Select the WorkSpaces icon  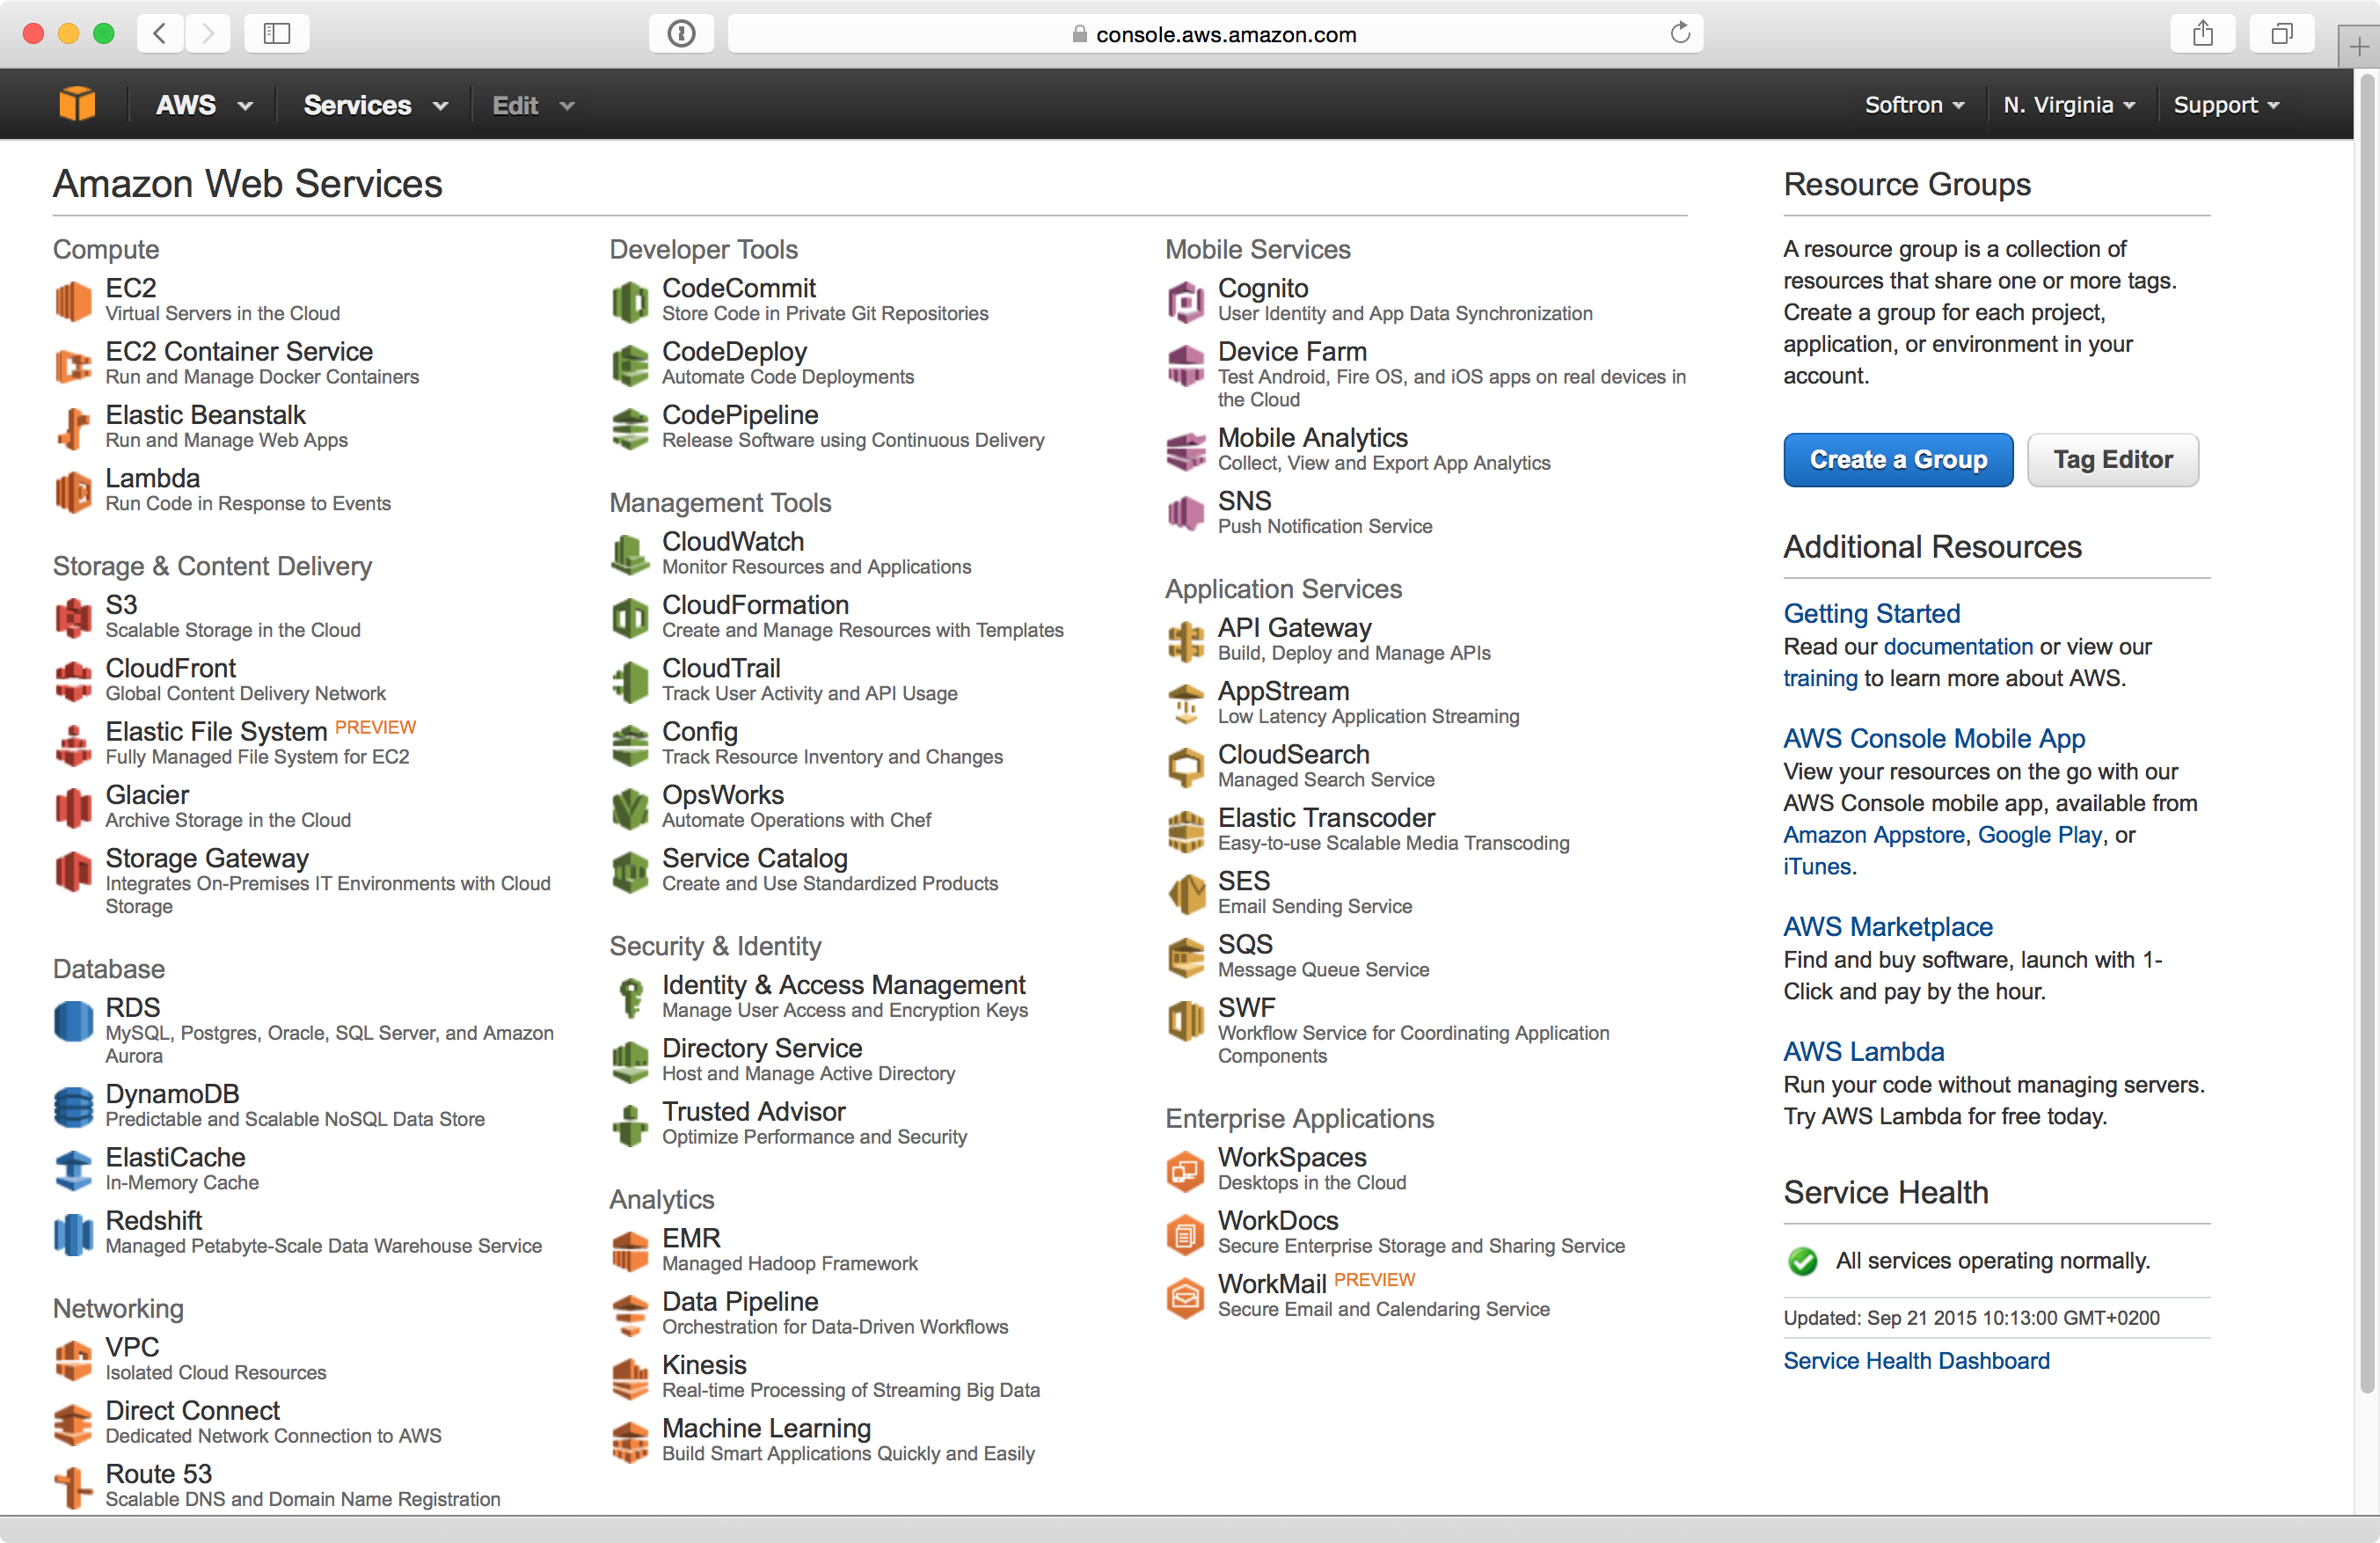point(1186,1170)
